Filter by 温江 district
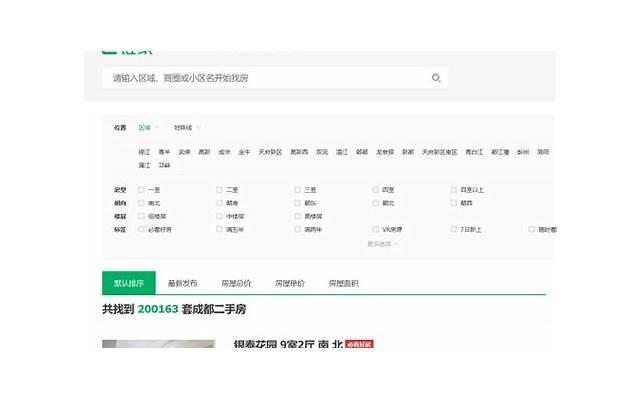 click(x=342, y=152)
